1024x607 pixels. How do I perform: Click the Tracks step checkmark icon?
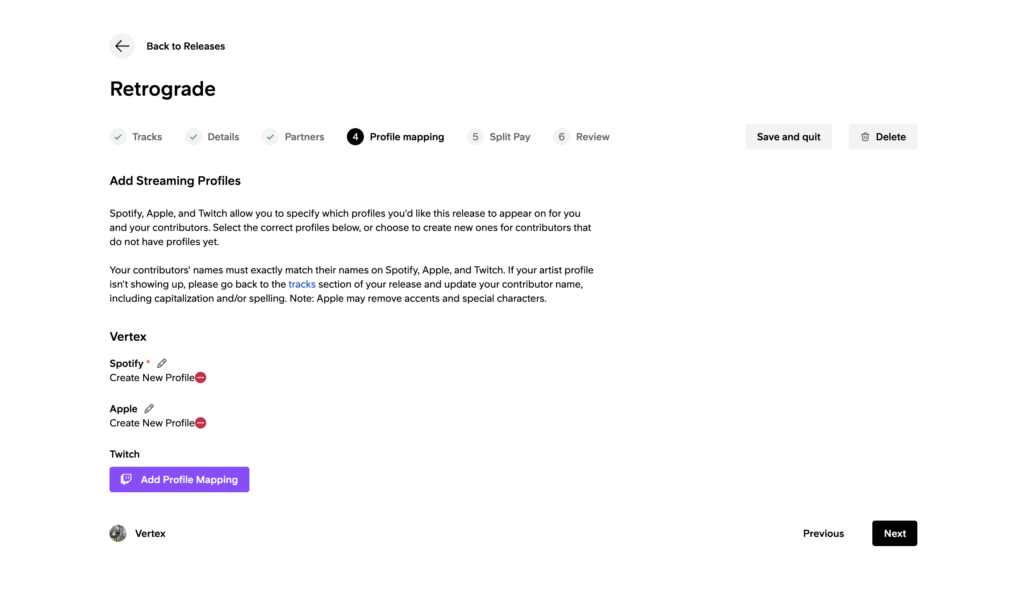pos(118,137)
